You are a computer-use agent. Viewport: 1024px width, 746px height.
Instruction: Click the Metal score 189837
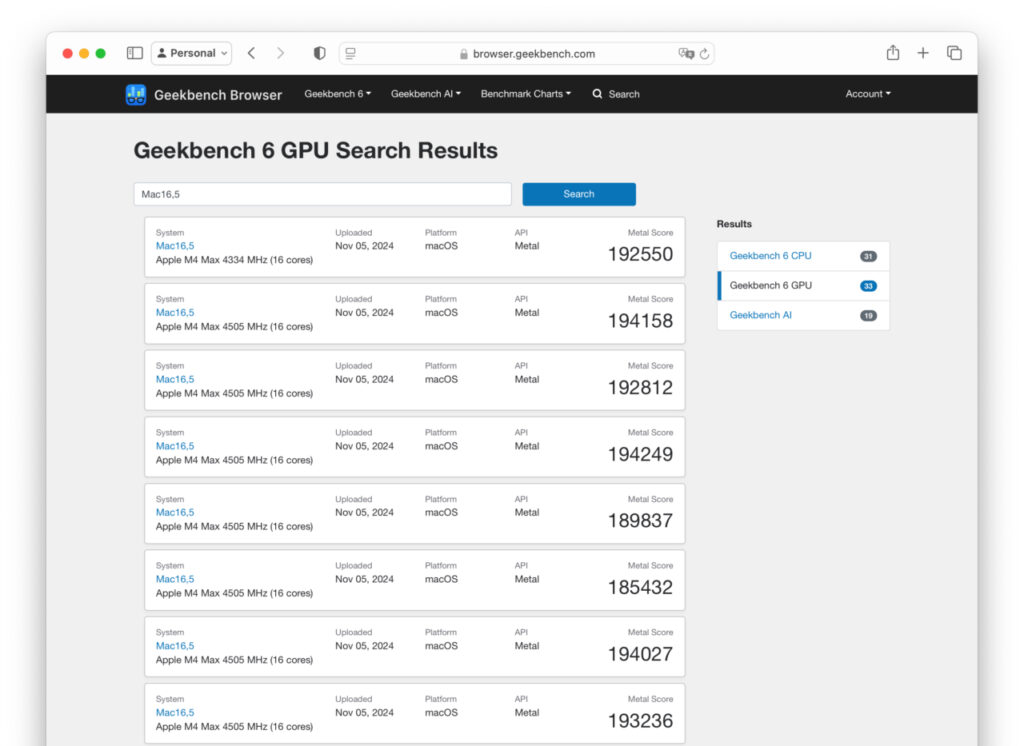point(640,521)
